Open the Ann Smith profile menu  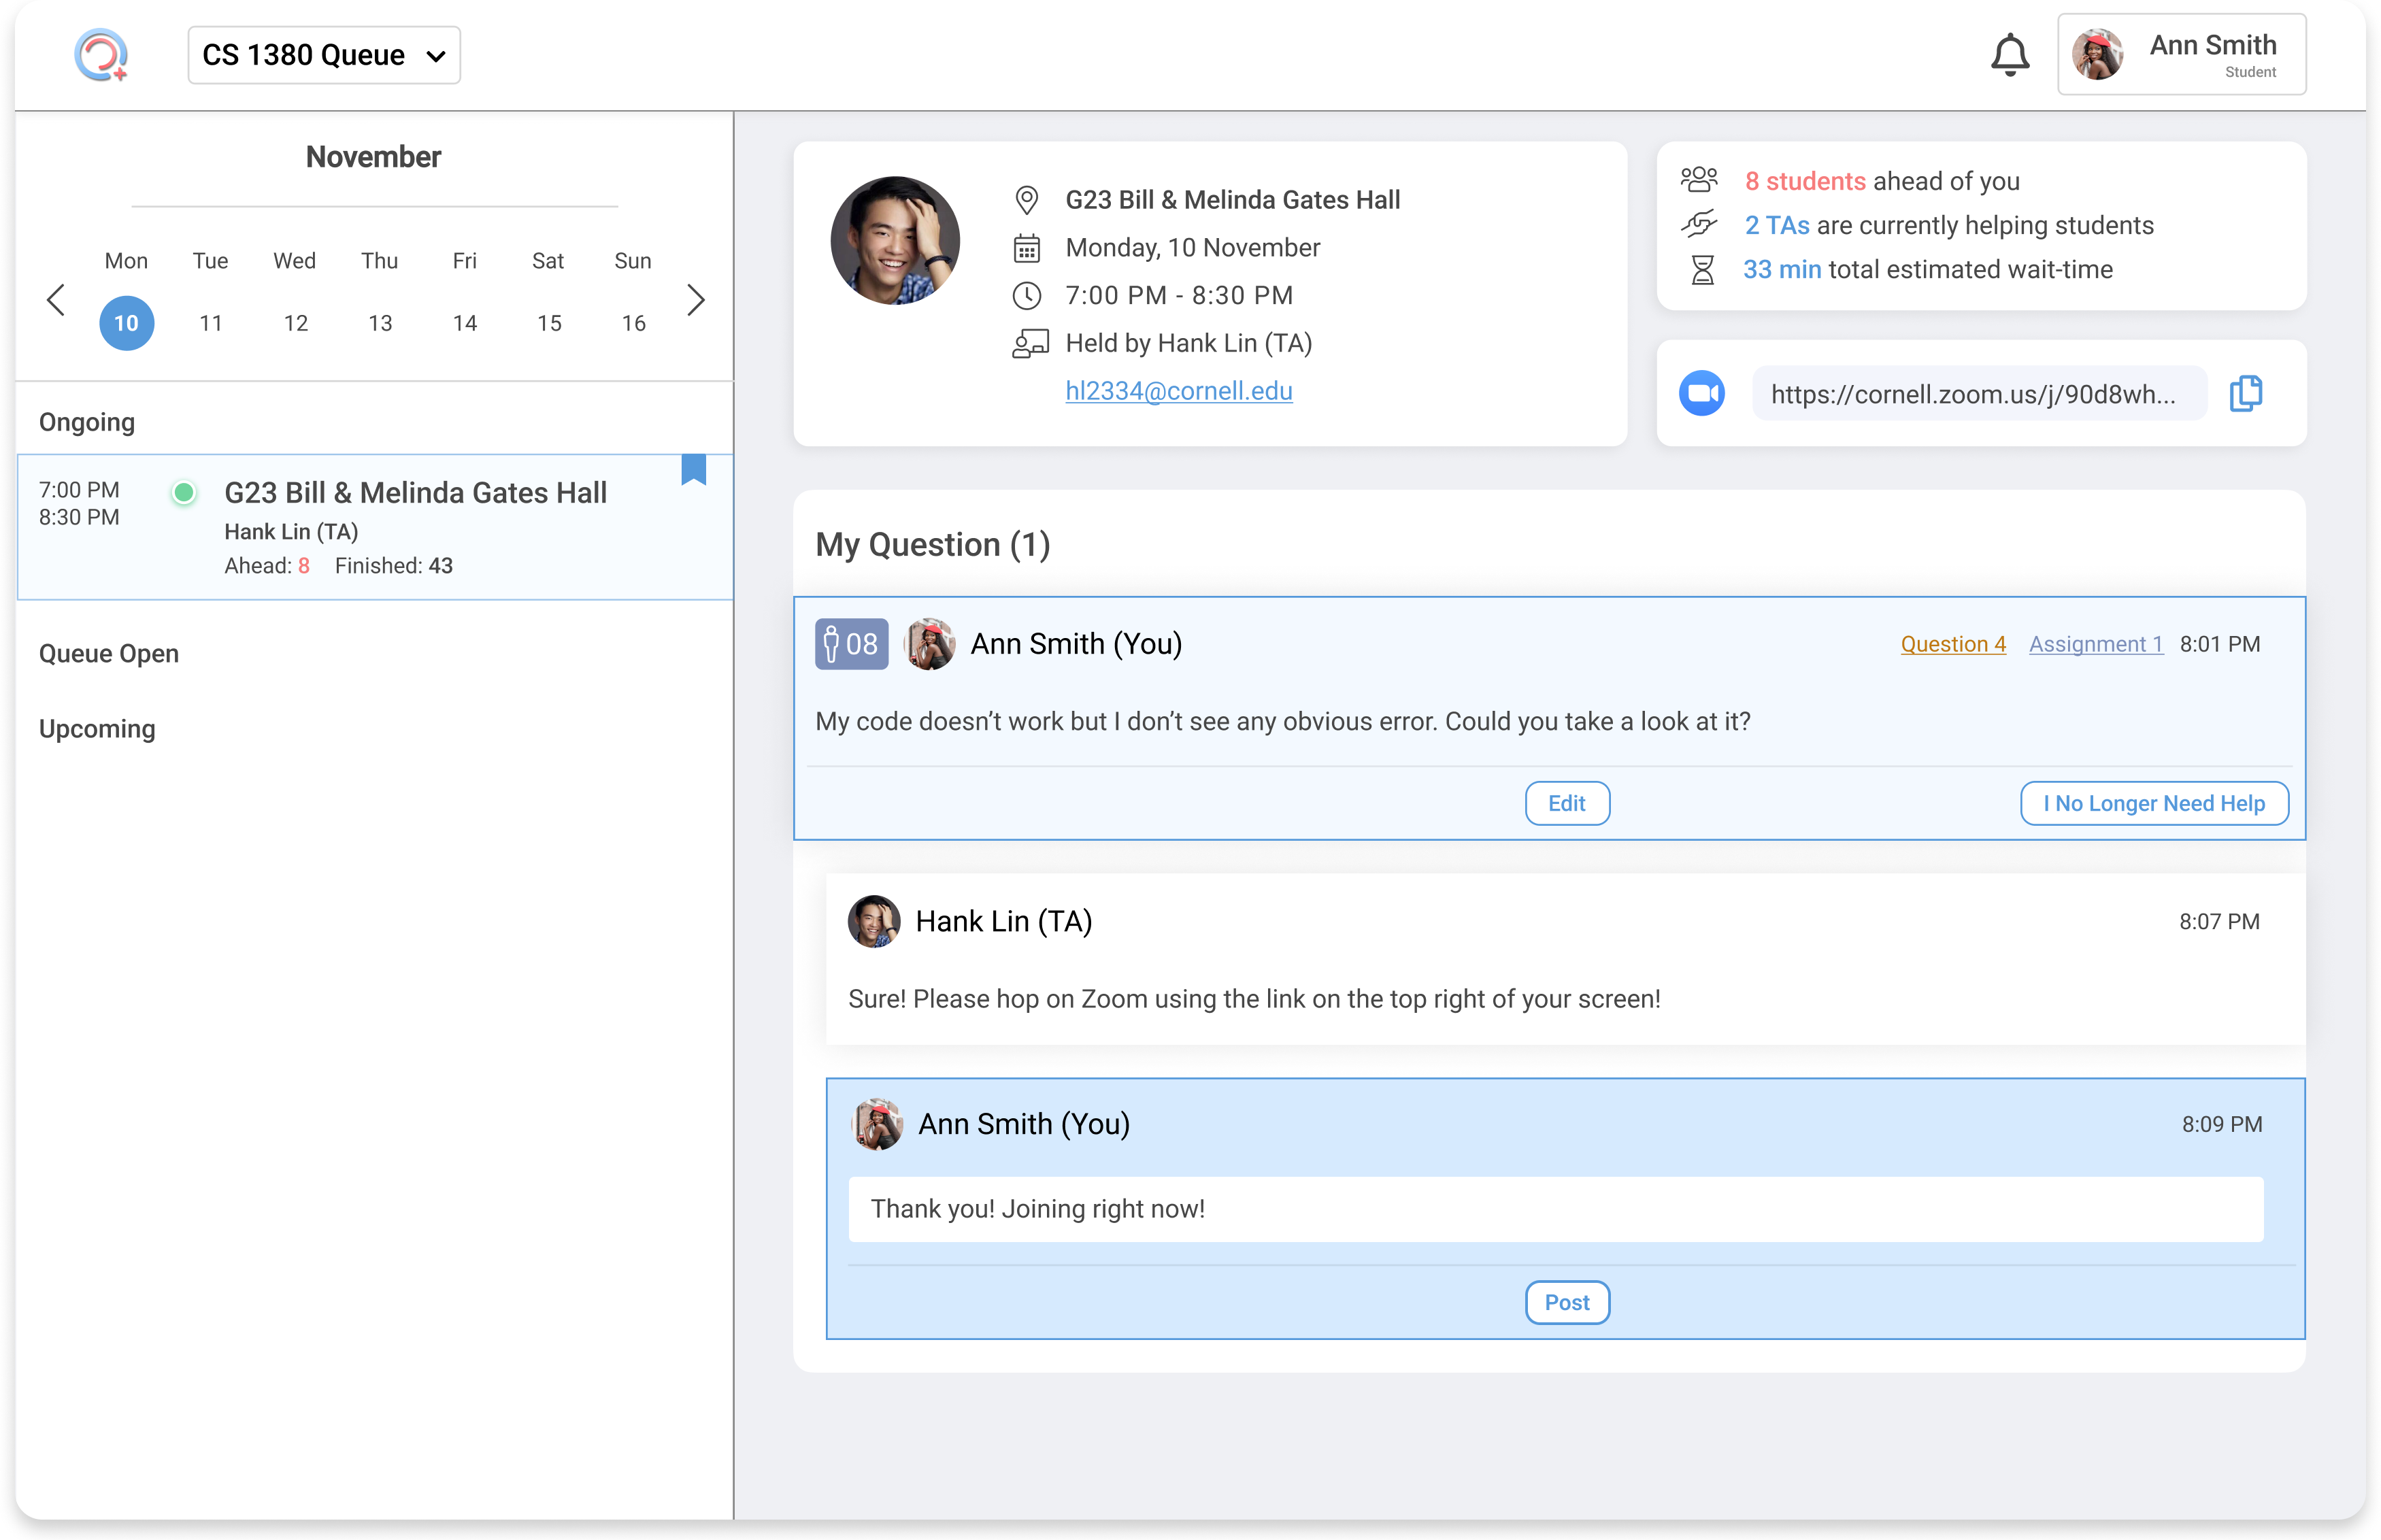click(2181, 55)
